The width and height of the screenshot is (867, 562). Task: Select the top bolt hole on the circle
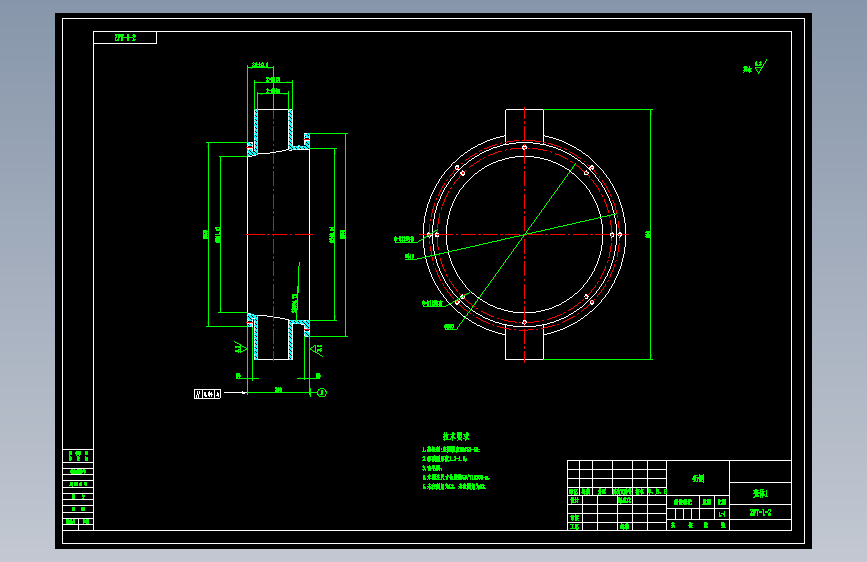(524, 148)
